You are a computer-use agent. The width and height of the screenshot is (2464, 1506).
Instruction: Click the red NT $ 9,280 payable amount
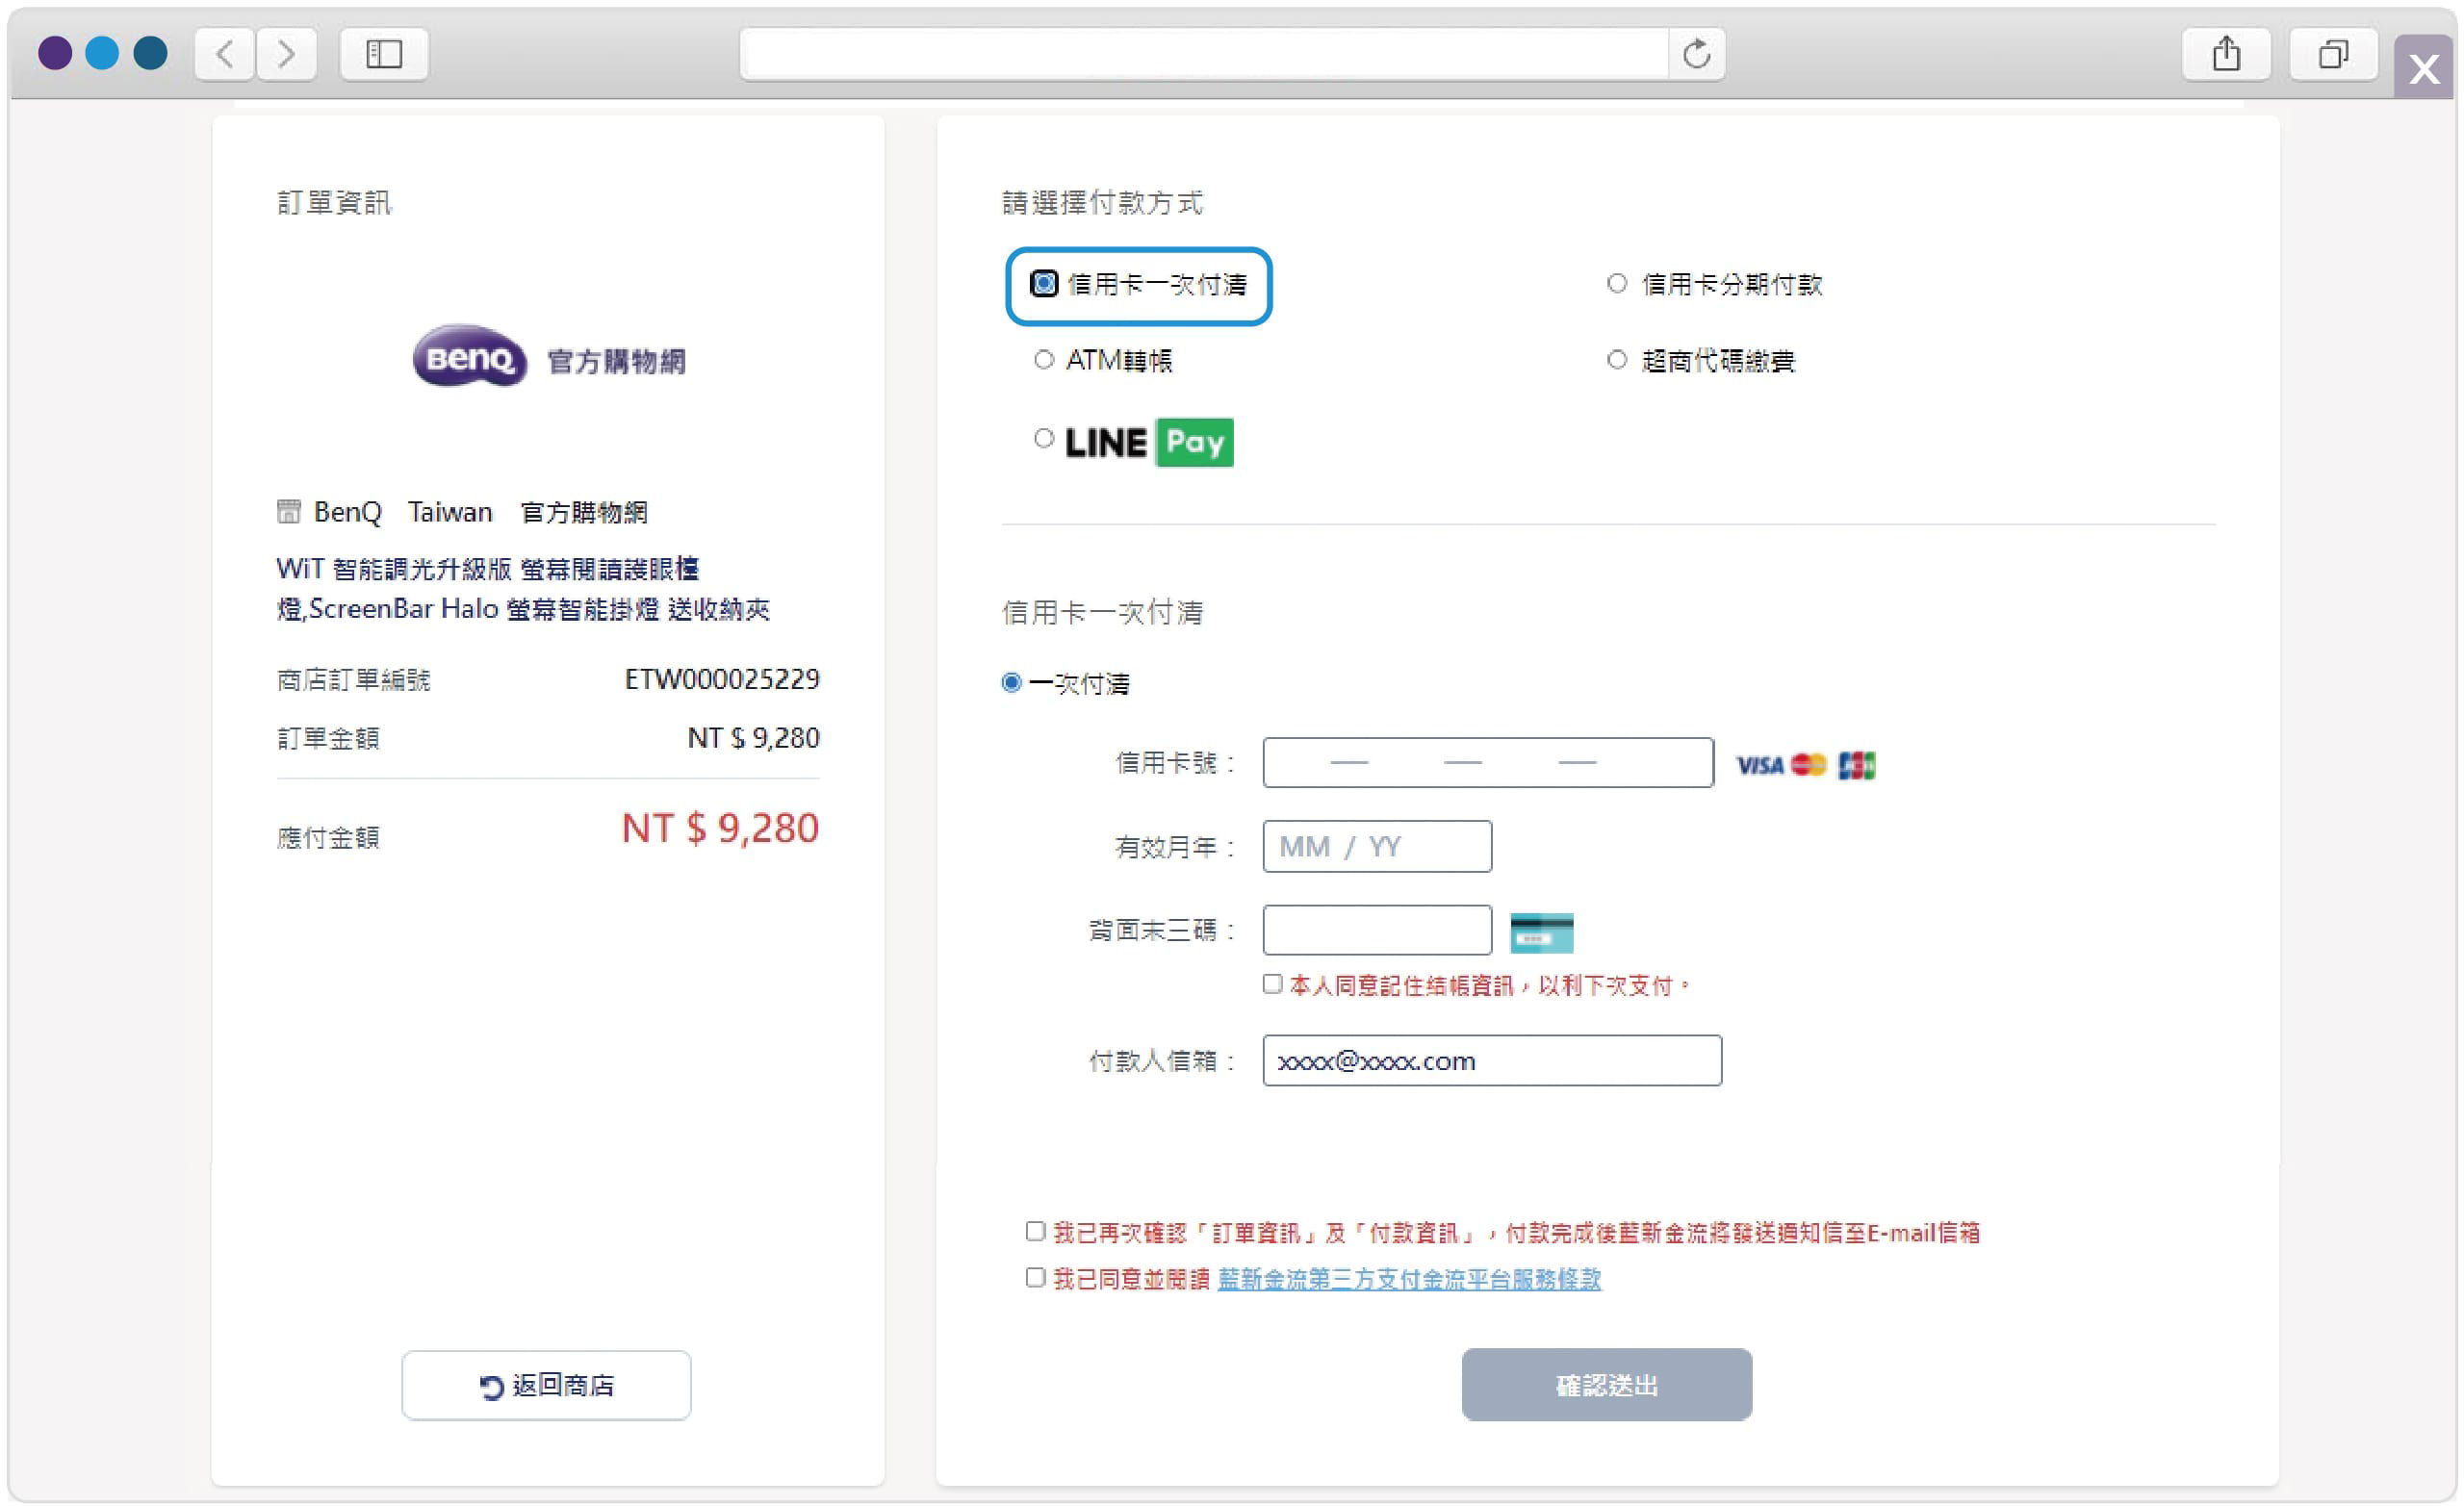[720, 828]
